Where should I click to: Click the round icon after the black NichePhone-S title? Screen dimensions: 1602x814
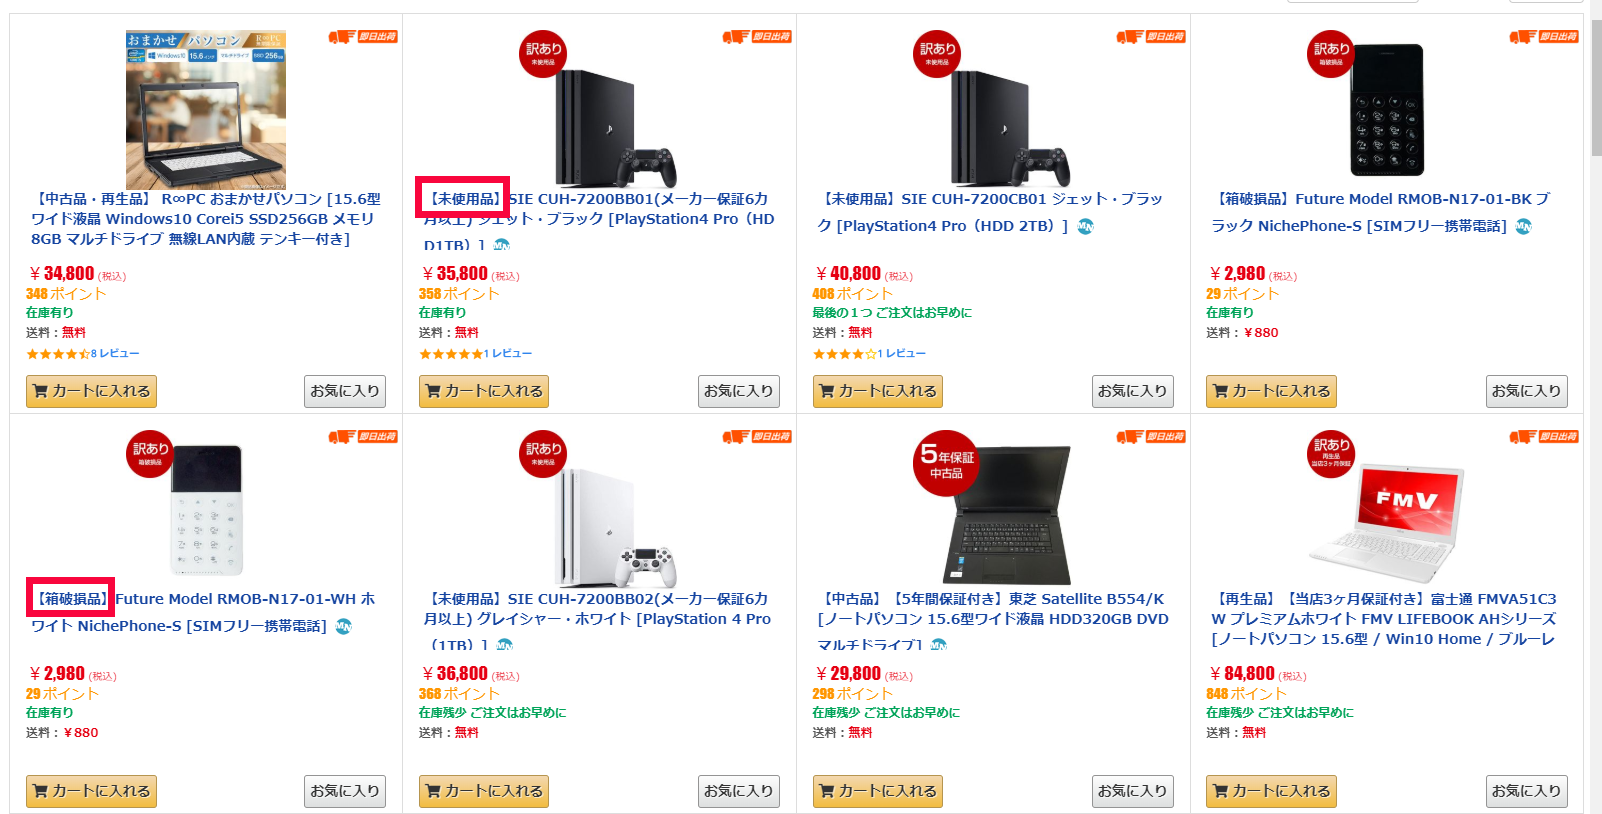1523,226
